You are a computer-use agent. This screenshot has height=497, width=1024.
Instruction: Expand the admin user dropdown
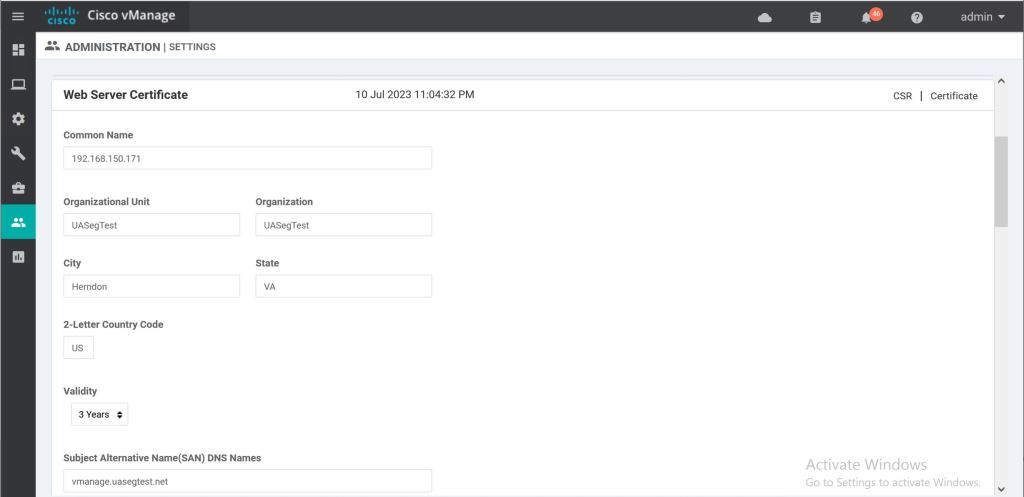click(x=982, y=17)
